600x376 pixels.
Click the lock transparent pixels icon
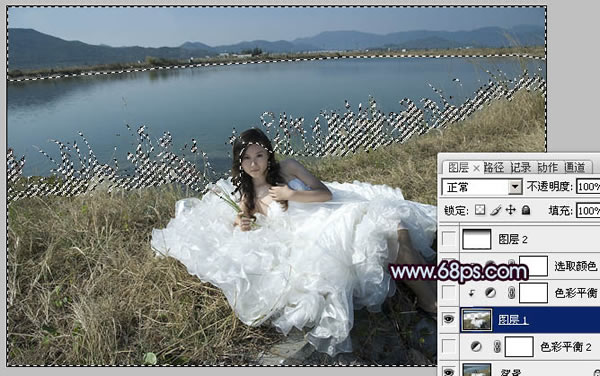click(x=480, y=210)
